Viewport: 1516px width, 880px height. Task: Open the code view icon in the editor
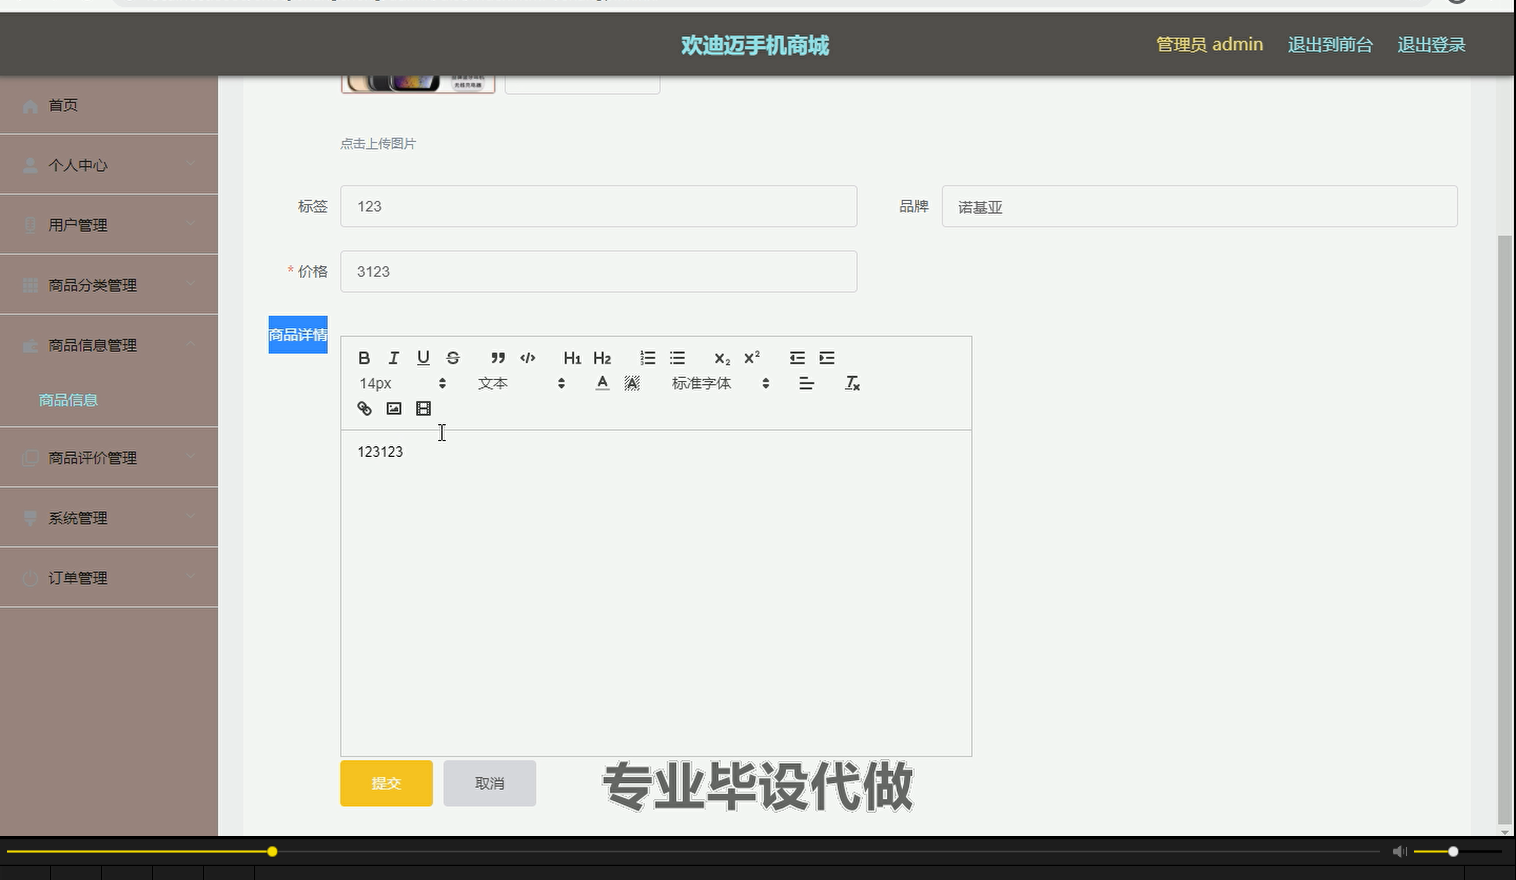click(528, 357)
